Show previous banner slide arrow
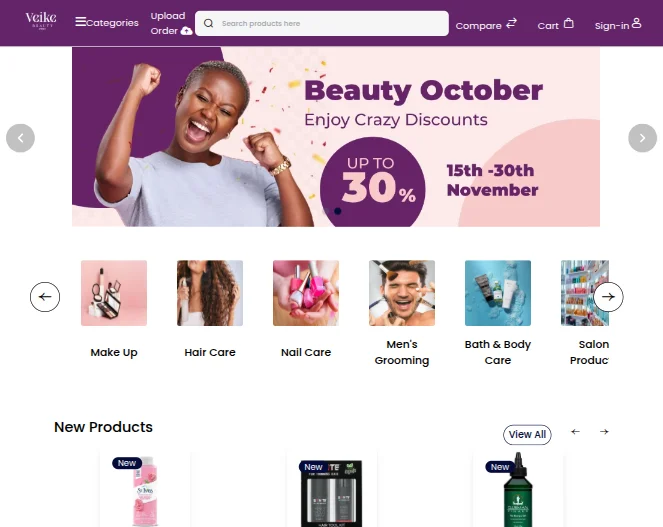 tap(20, 138)
